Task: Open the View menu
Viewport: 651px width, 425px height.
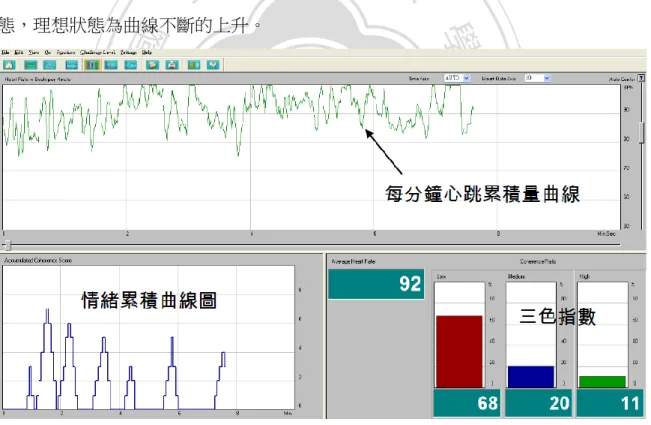Action: [34, 52]
